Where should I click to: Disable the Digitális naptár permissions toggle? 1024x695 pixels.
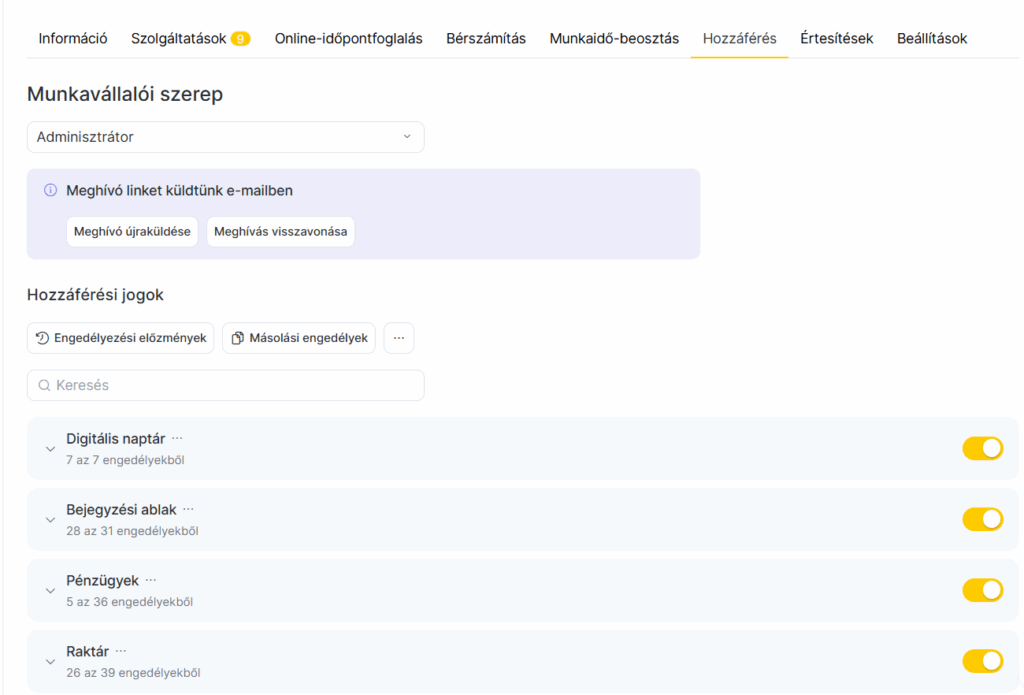(x=982, y=448)
